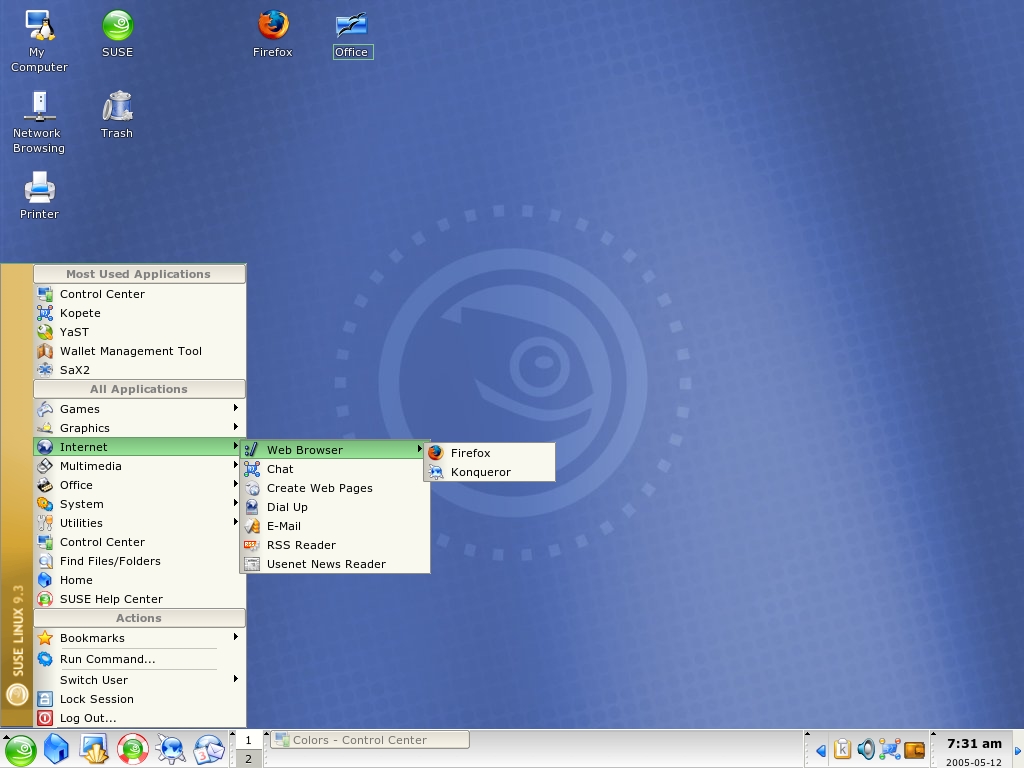Expand the Switch User submenu

coord(139,680)
